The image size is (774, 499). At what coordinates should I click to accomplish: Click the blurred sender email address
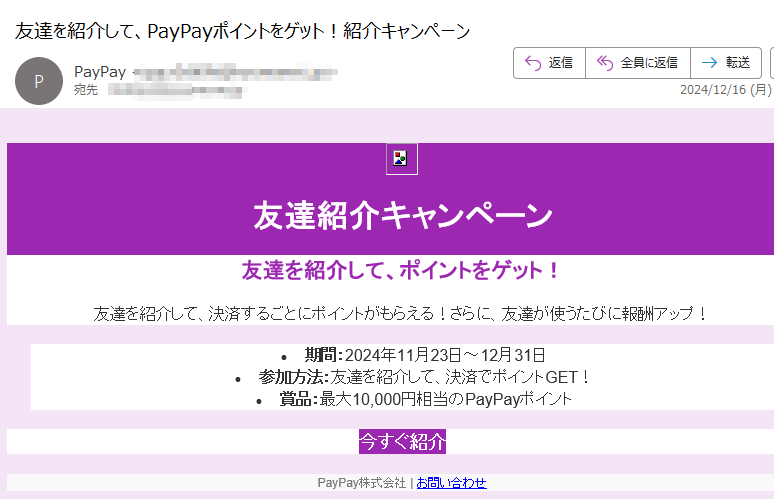pyautogui.click(x=236, y=73)
